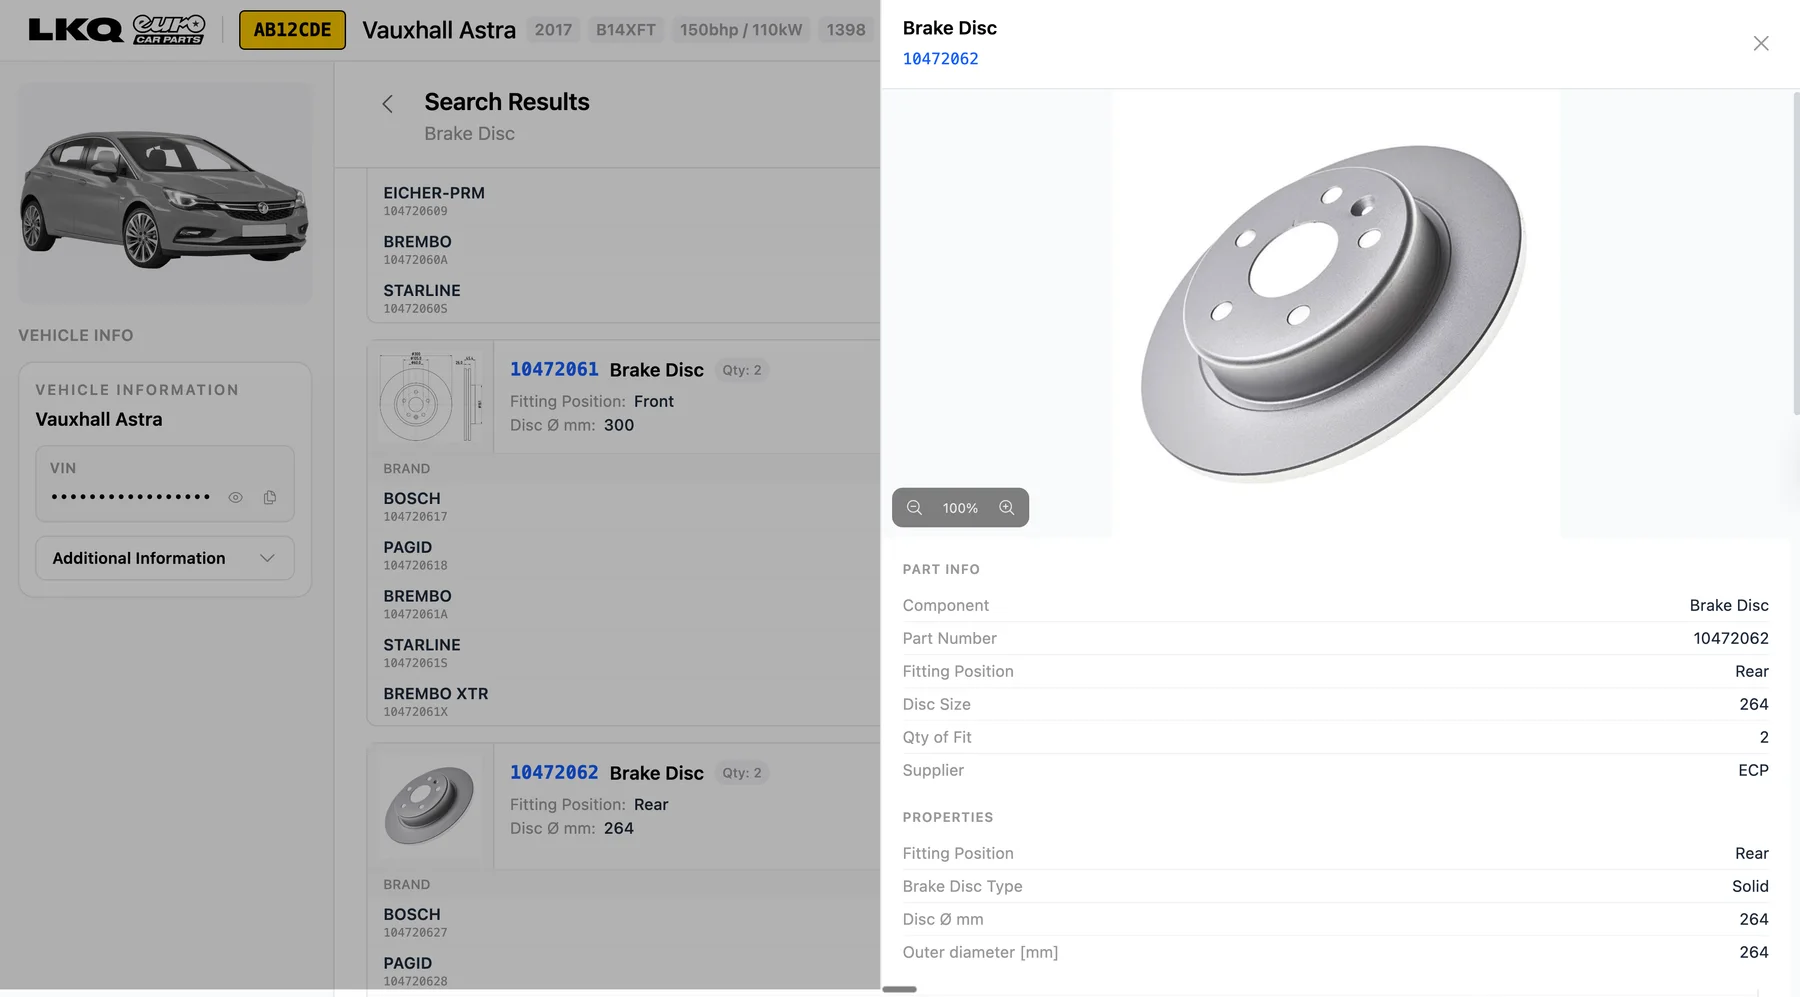The height and width of the screenshot is (997, 1800).
Task: Reveal the hidden VIN number
Action: [236, 498]
